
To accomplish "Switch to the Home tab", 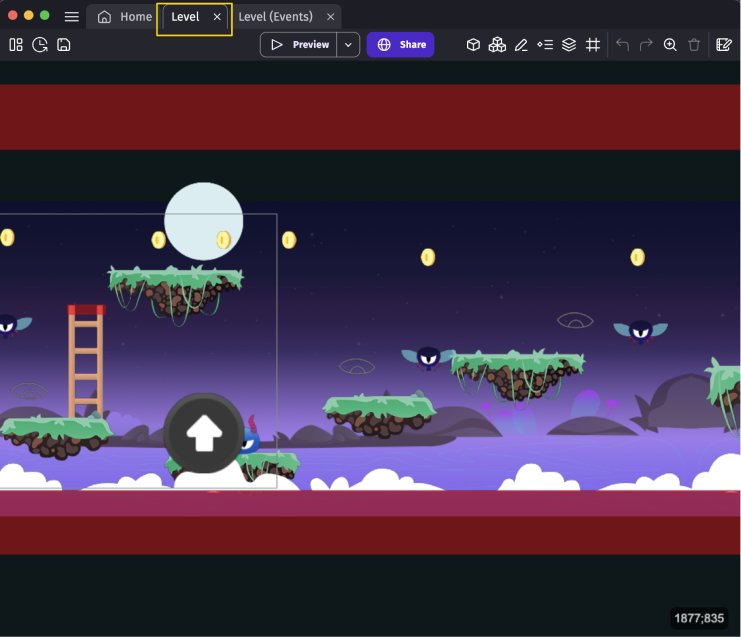I will (125, 17).
